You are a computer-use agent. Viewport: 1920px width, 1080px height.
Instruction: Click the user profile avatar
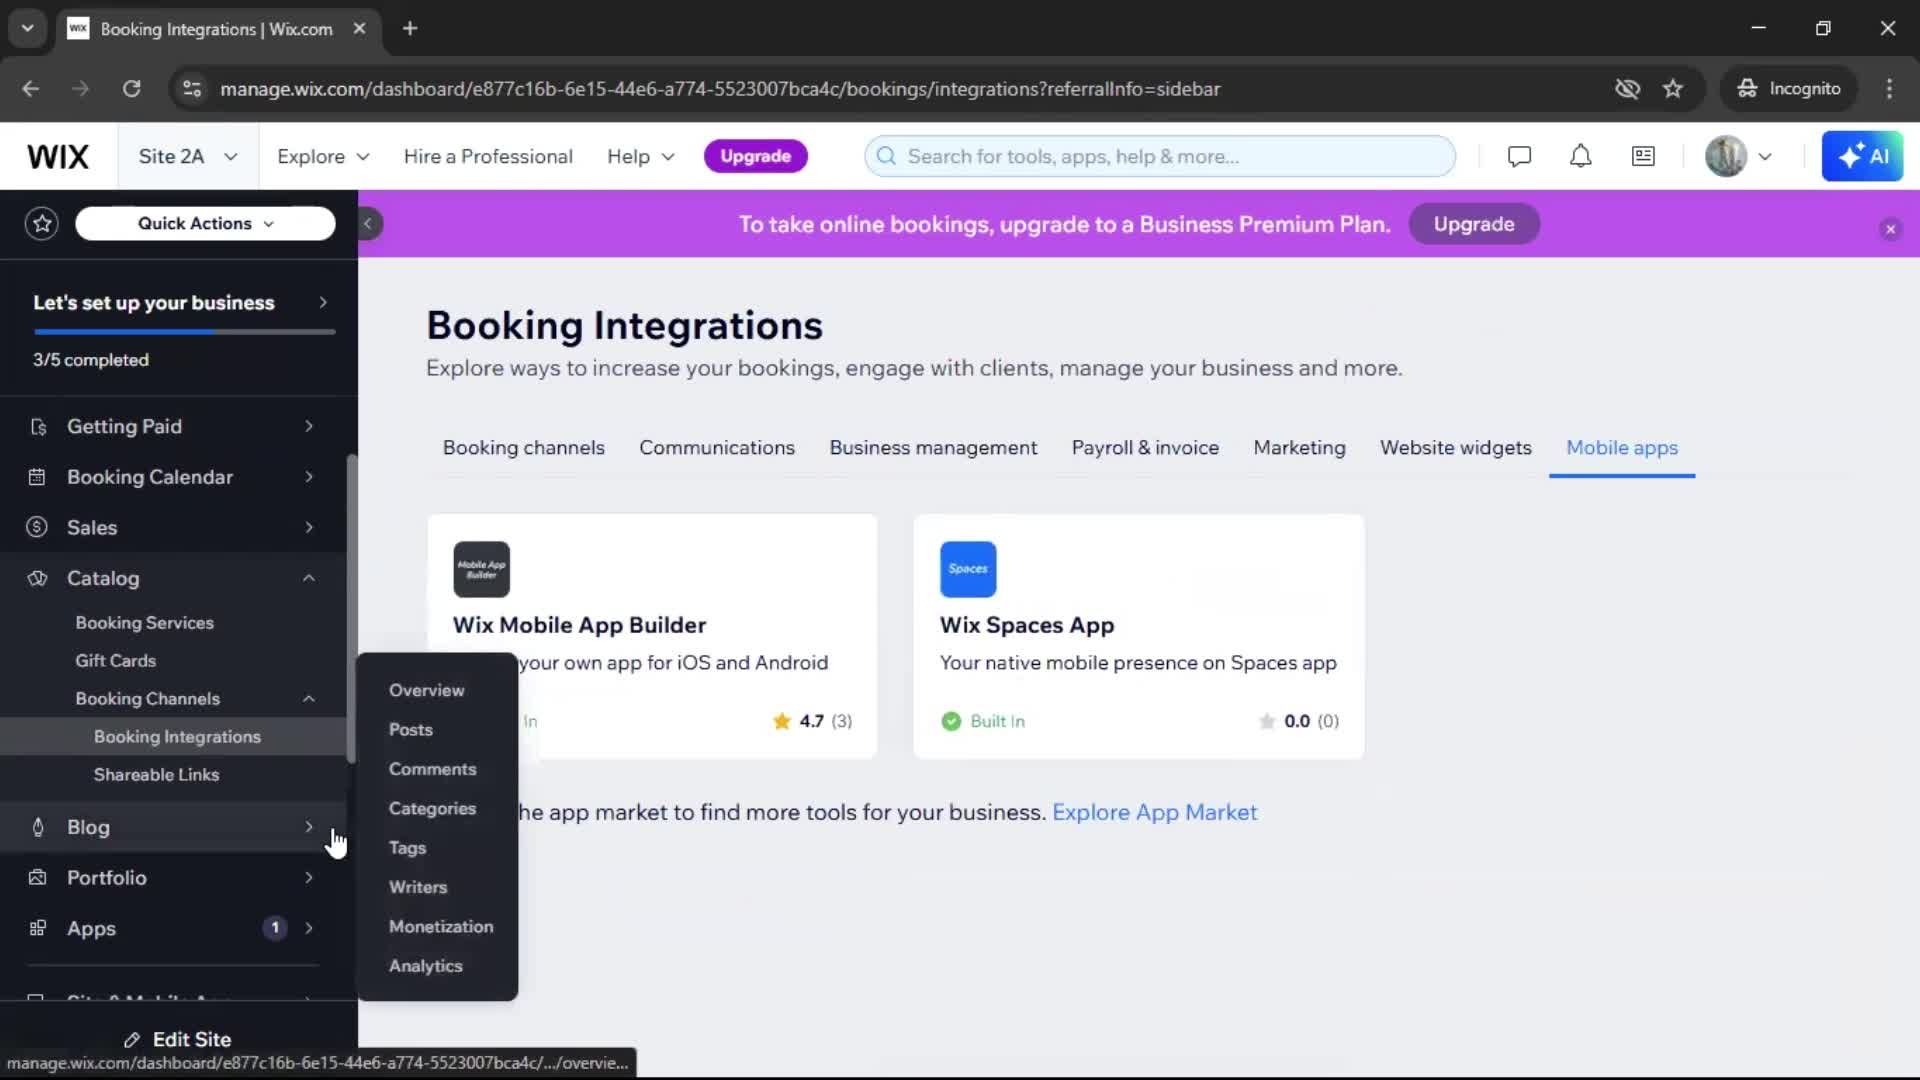pyautogui.click(x=1725, y=156)
